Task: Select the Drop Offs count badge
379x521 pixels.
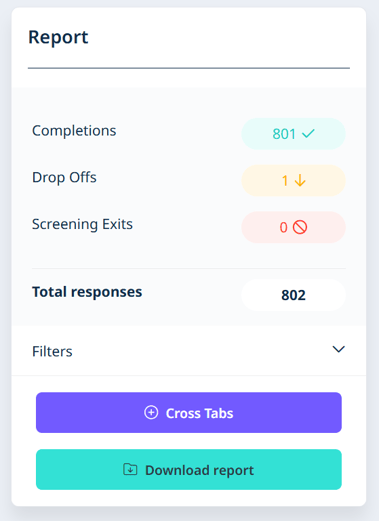Action: (293, 180)
